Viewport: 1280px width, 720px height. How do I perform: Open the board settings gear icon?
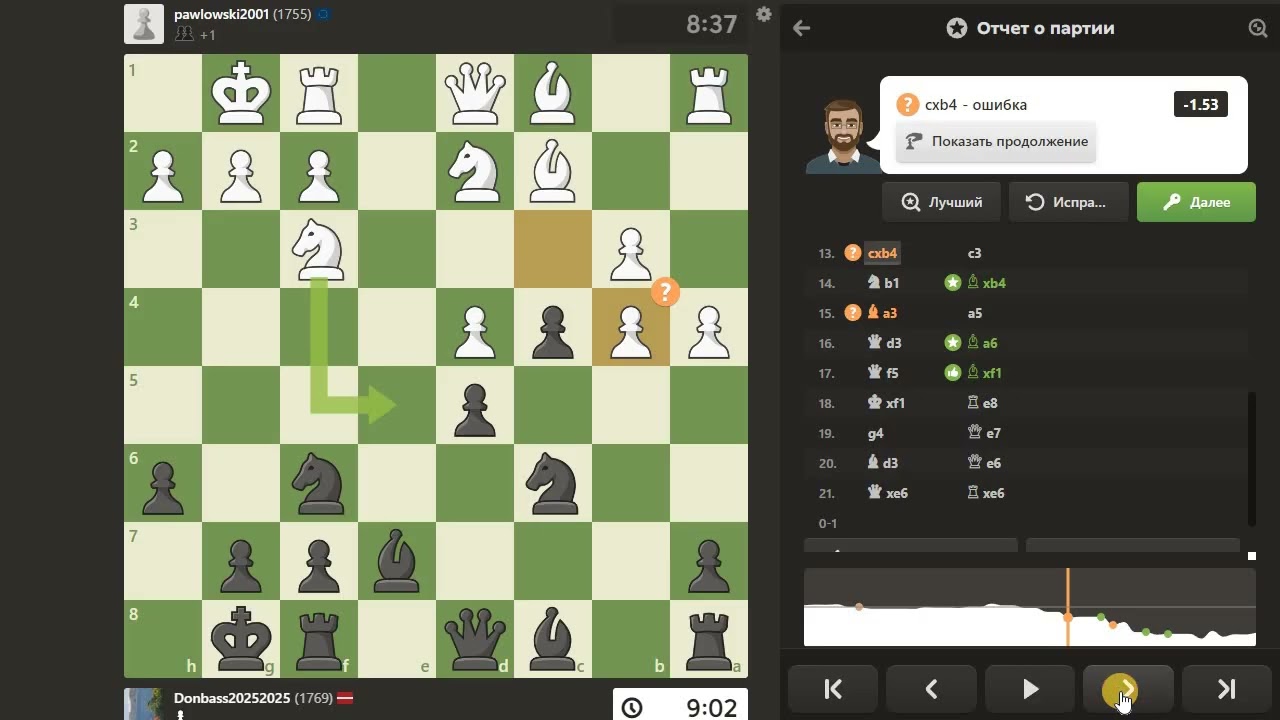tap(764, 14)
